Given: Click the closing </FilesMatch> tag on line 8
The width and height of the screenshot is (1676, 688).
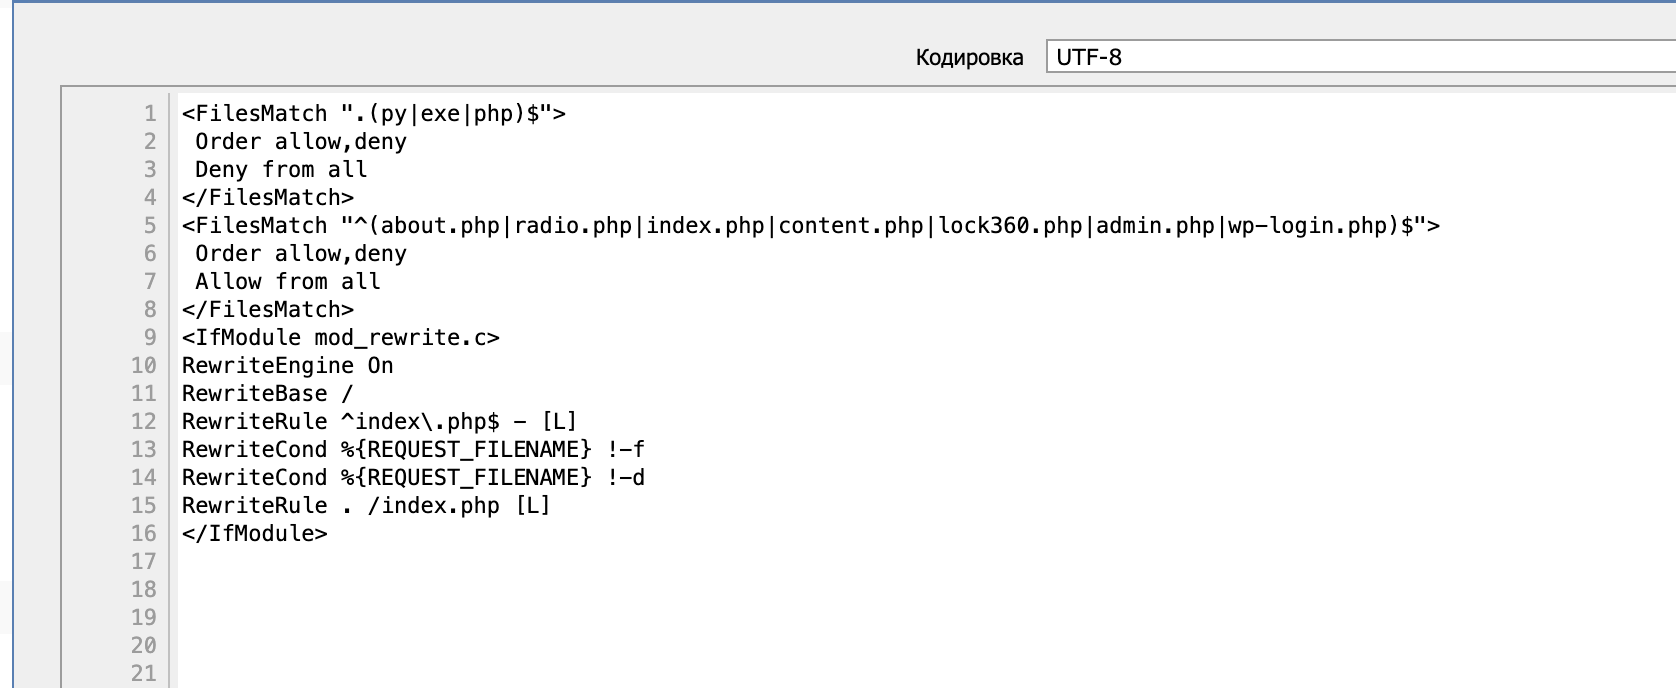Looking at the screenshot, I should pos(266,309).
